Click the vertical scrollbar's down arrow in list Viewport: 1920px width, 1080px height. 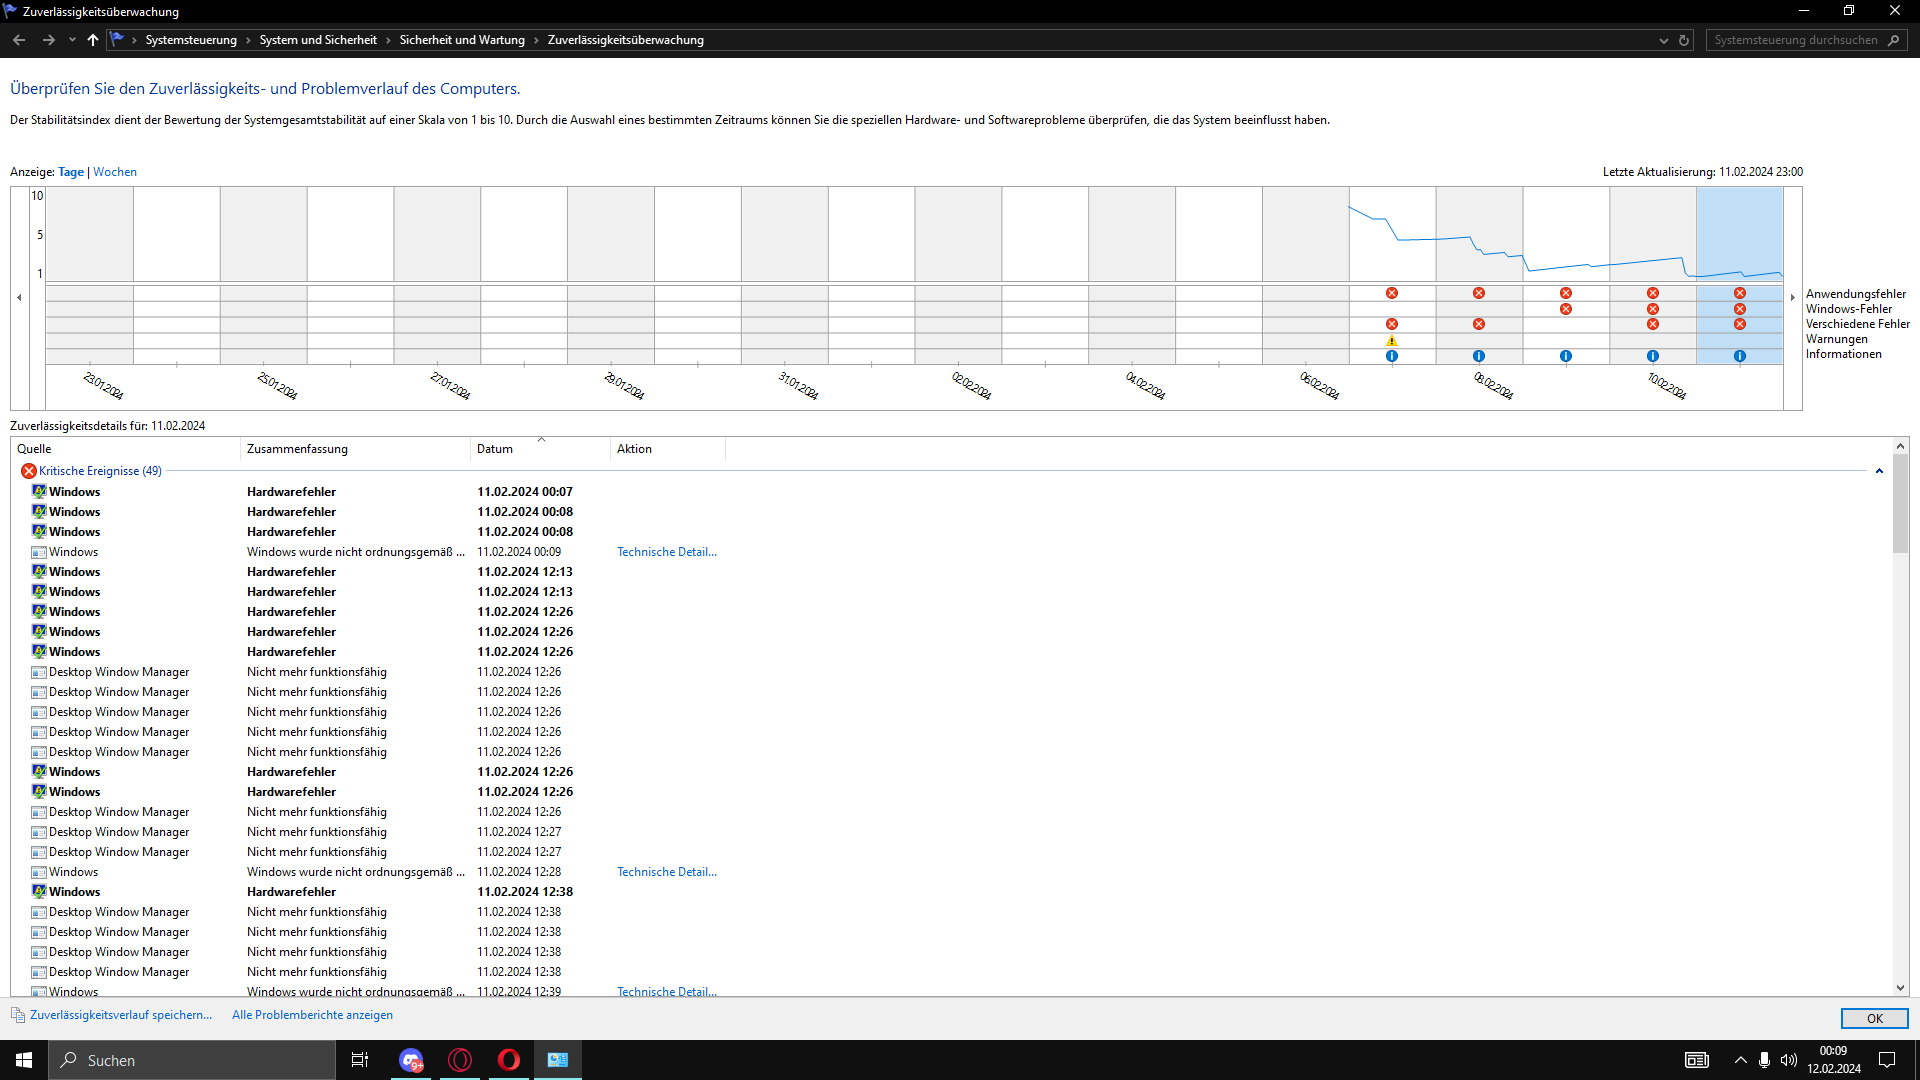(1900, 987)
